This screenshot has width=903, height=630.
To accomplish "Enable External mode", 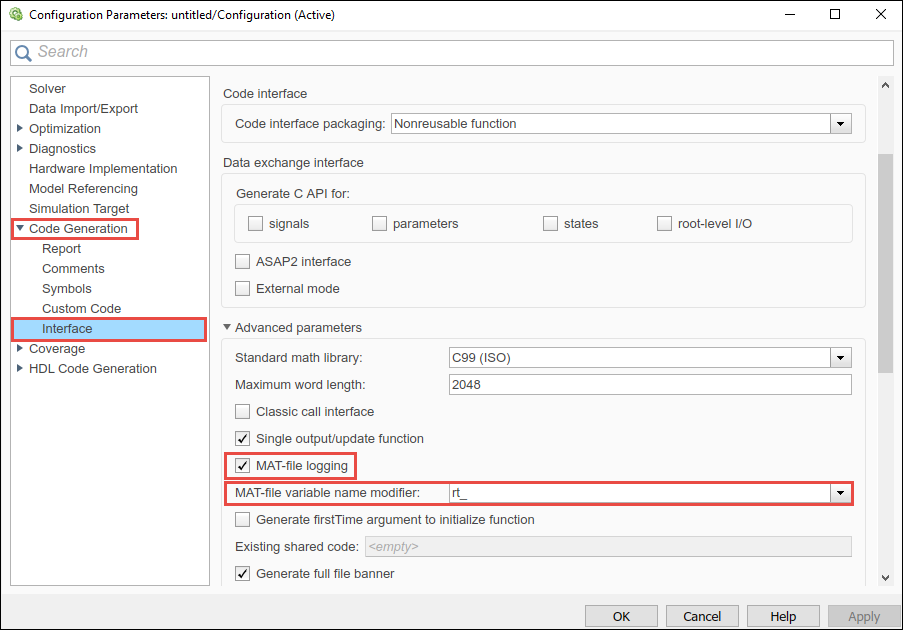I will point(241,288).
